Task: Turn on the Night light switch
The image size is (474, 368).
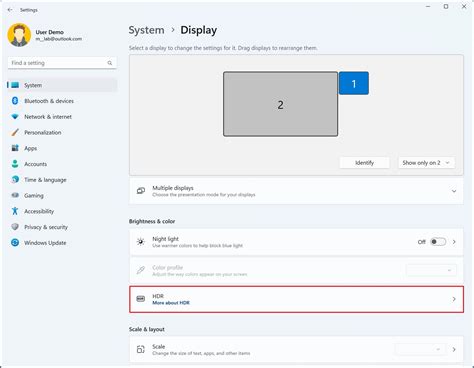Action: 438,242
